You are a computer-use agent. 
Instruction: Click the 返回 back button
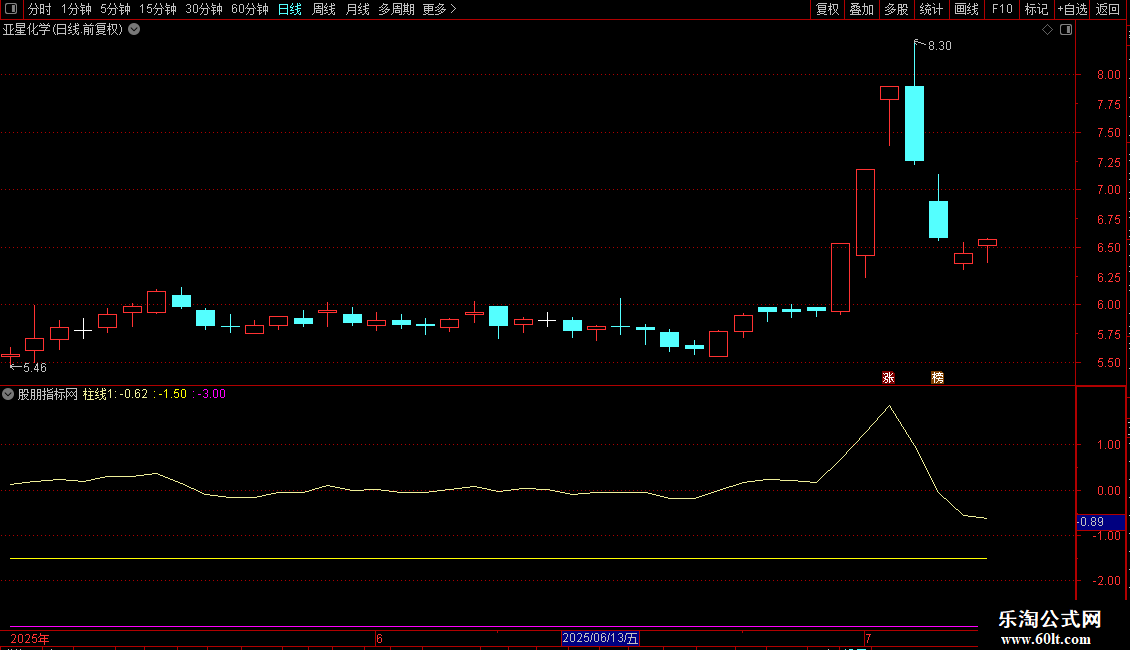1108,9
